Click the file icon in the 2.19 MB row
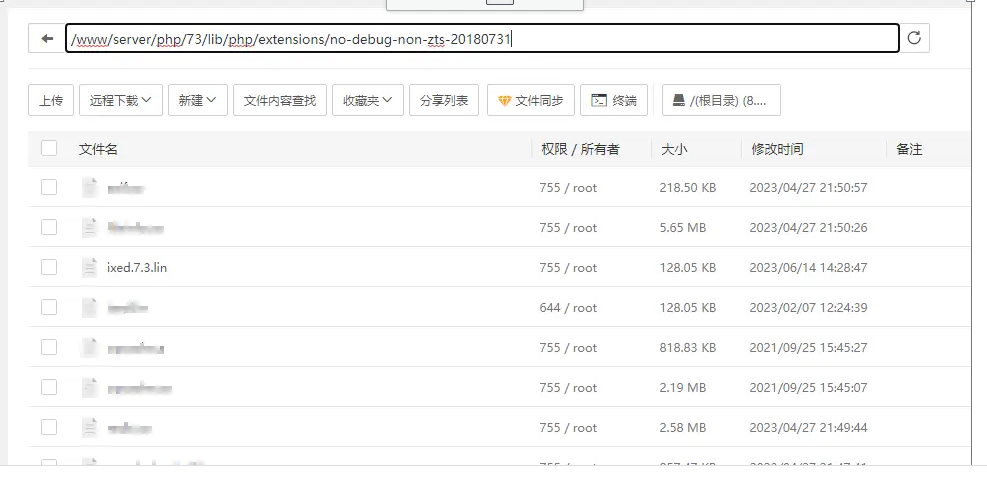 pos(90,388)
